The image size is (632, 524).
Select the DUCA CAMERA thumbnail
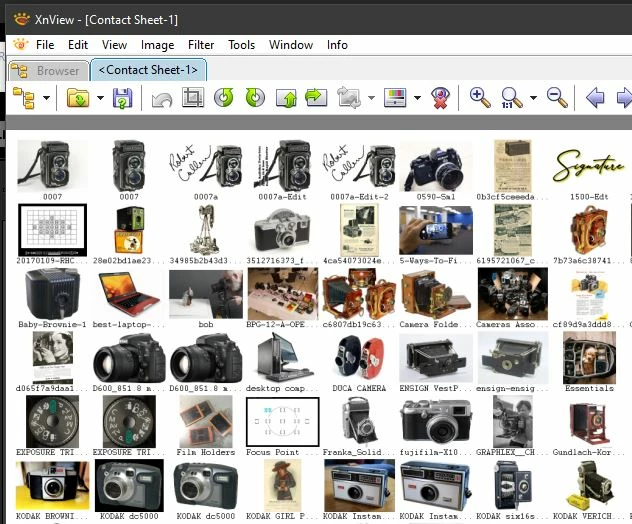point(359,358)
